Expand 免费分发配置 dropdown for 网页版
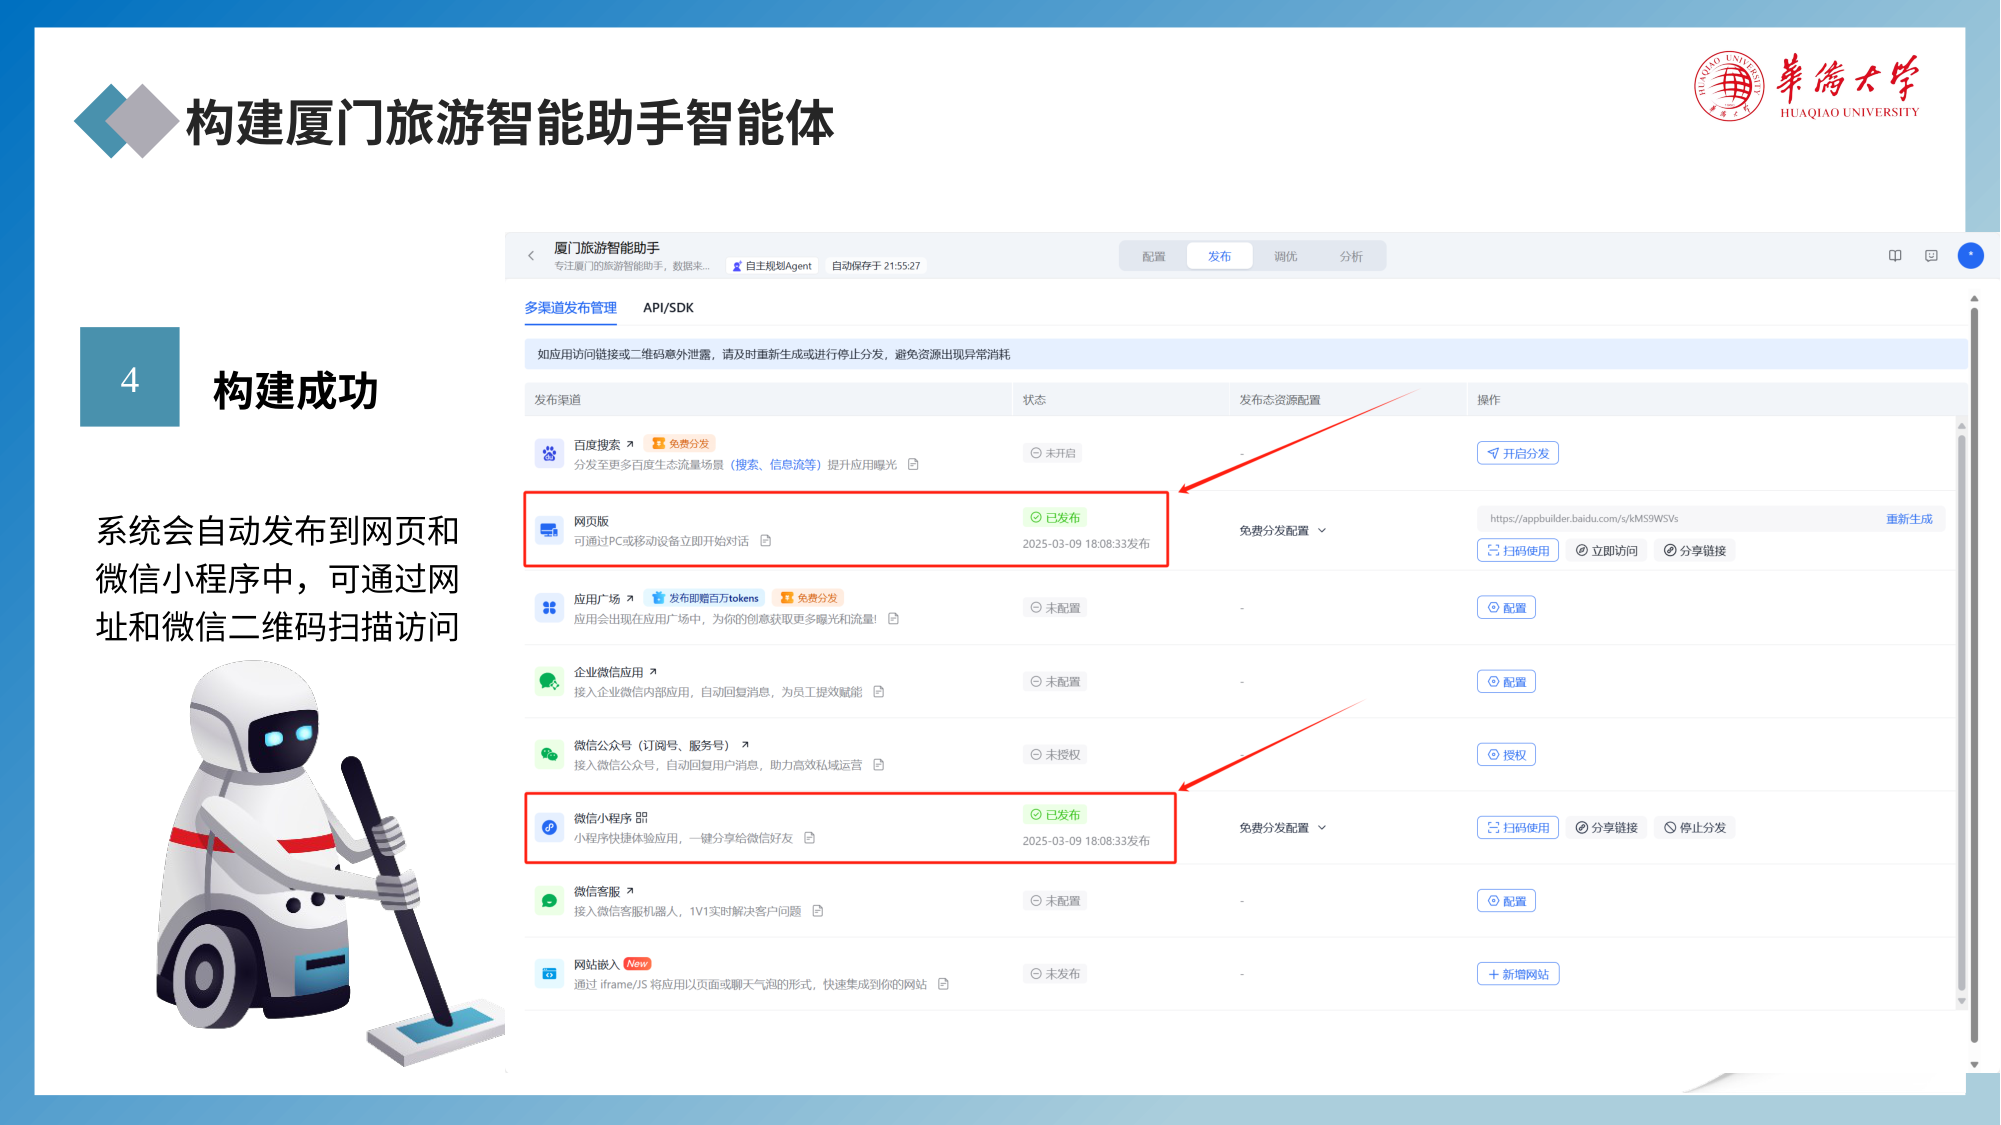The width and height of the screenshot is (2001, 1125). (1282, 531)
